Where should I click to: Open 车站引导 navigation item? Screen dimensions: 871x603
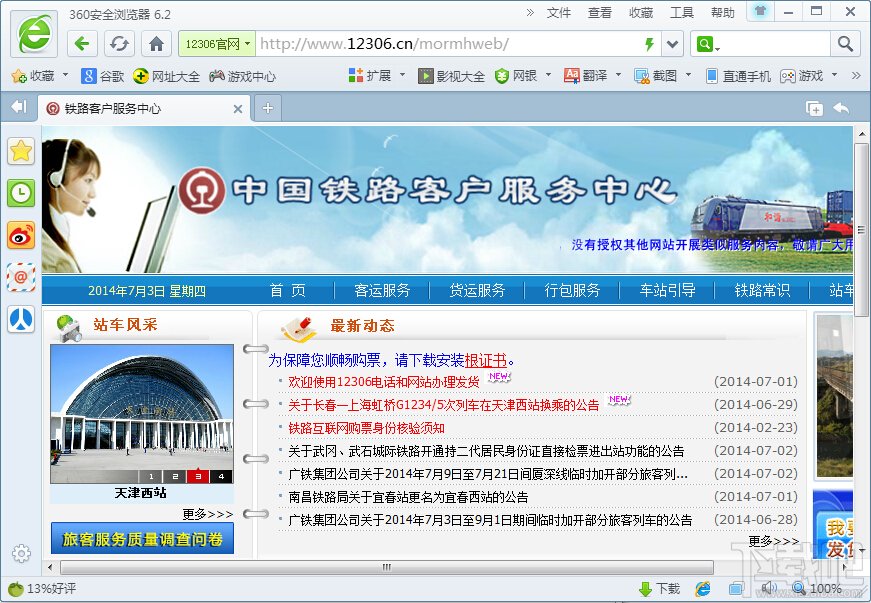[x=667, y=290]
